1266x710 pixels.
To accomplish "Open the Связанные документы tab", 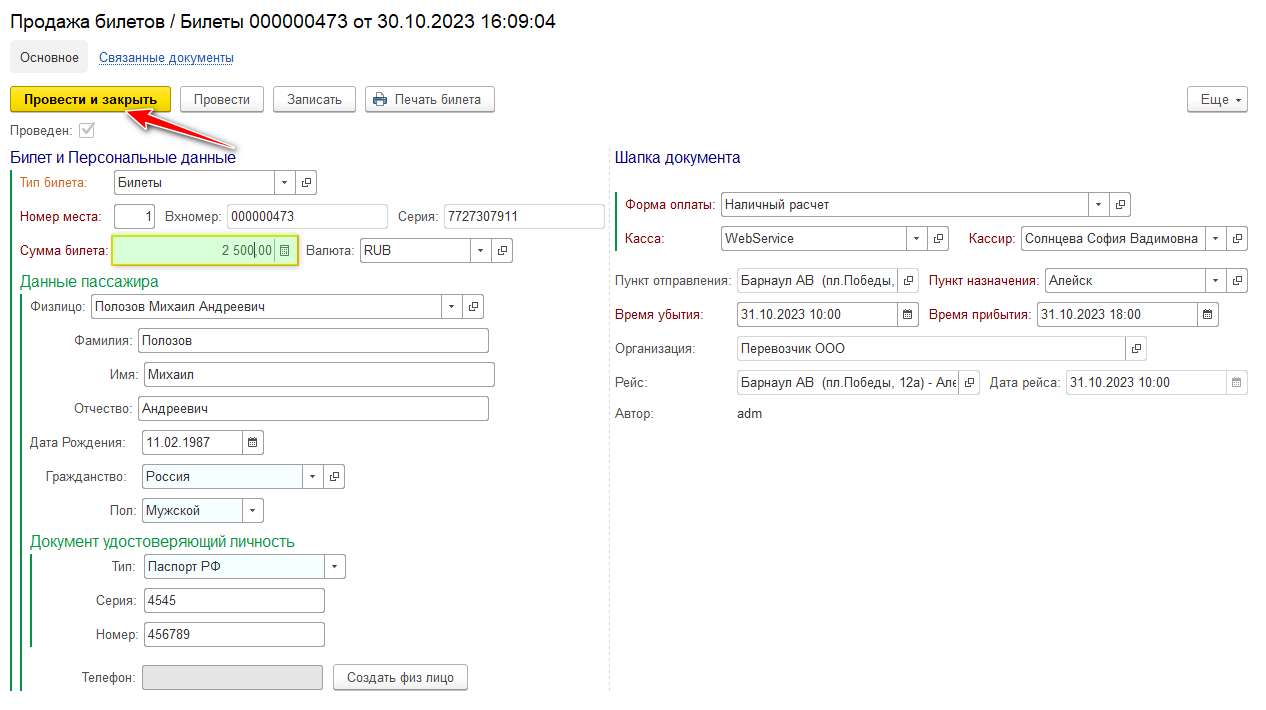I will (166, 58).
